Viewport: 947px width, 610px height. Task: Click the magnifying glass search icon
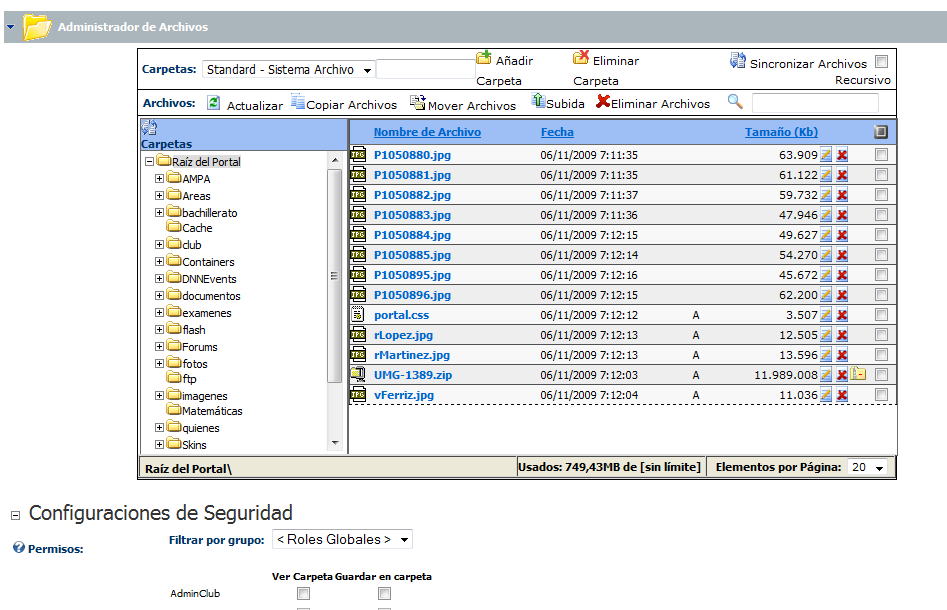click(x=735, y=101)
